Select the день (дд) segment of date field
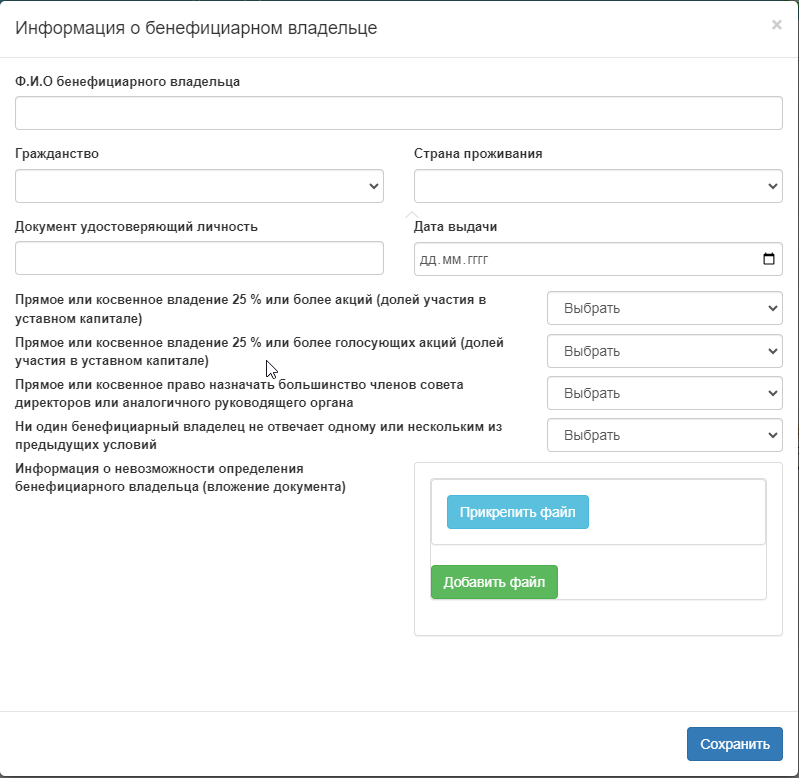799x778 pixels. [428, 260]
